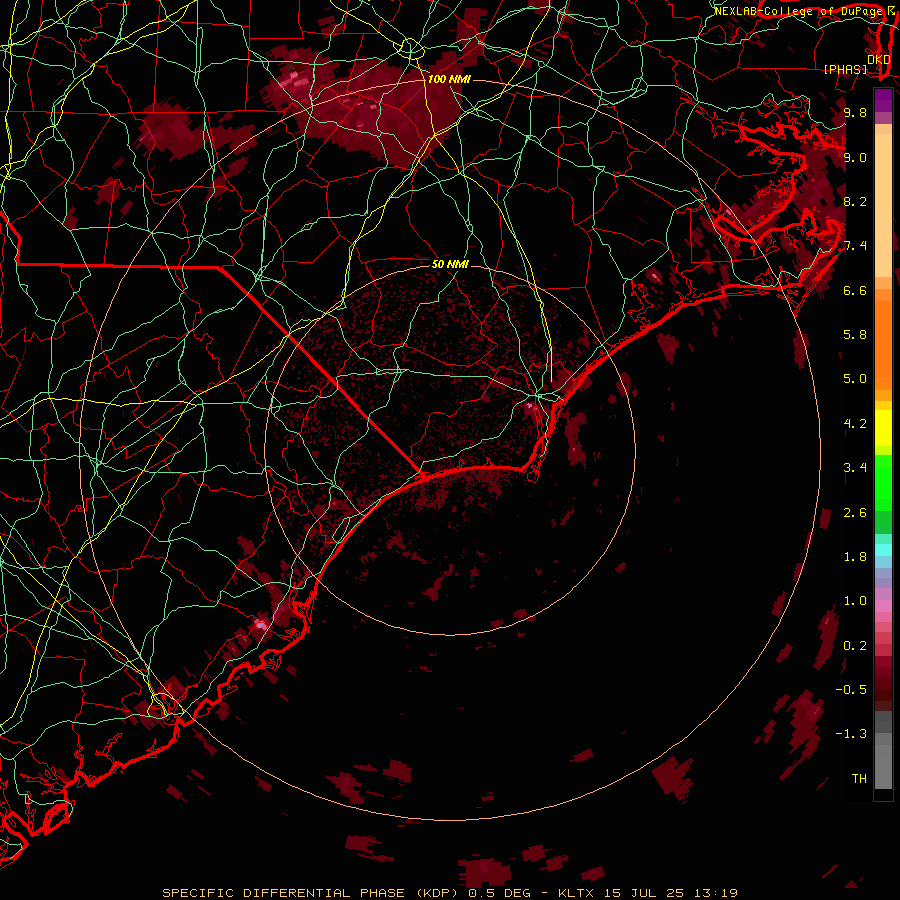Click the TH threshold label on the scale
This screenshot has width=900, height=900.
(859, 779)
